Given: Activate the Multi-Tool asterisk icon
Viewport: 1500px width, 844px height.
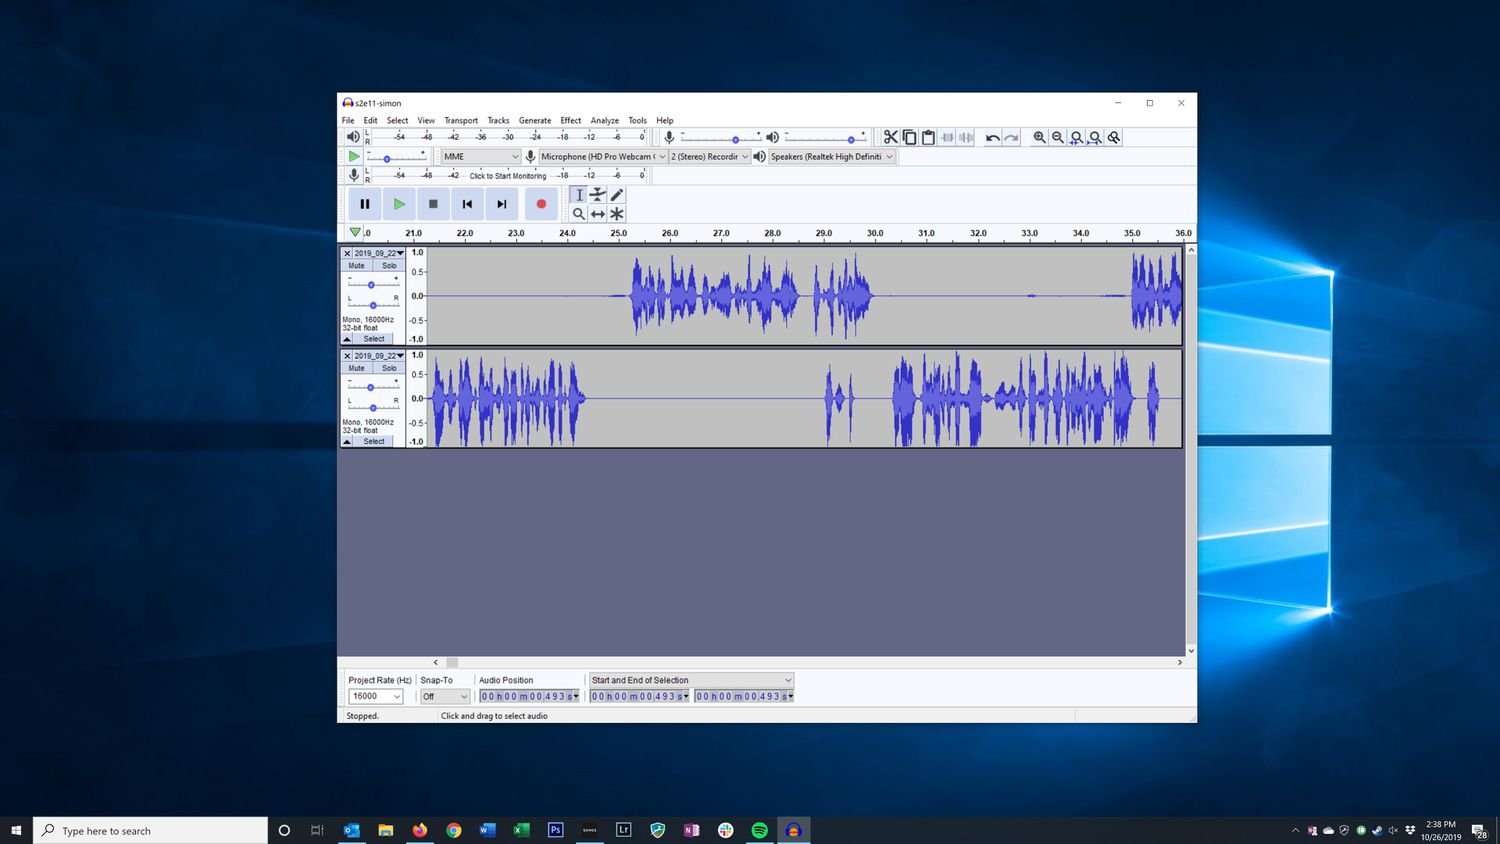Looking at the screenshot, I should 617,214.
